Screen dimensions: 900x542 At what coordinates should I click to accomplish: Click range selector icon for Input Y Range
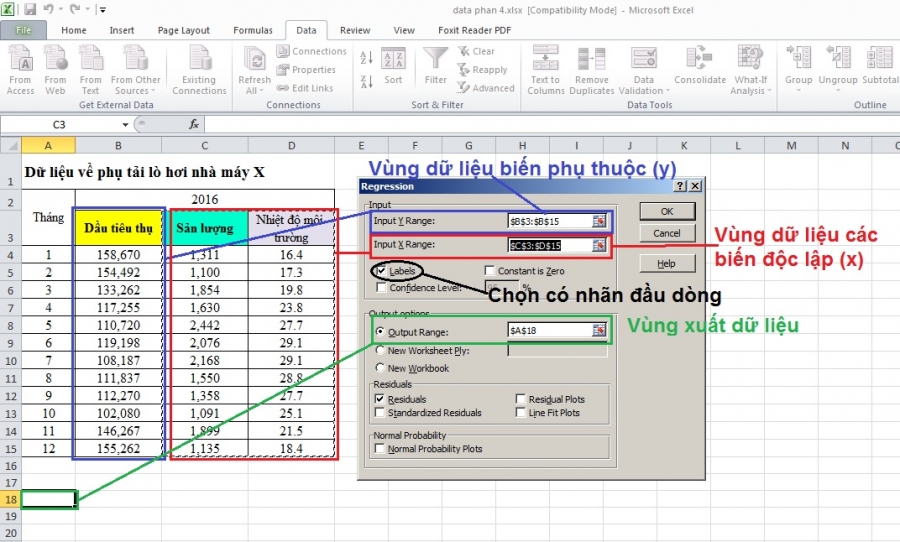(x=599, y=220)
